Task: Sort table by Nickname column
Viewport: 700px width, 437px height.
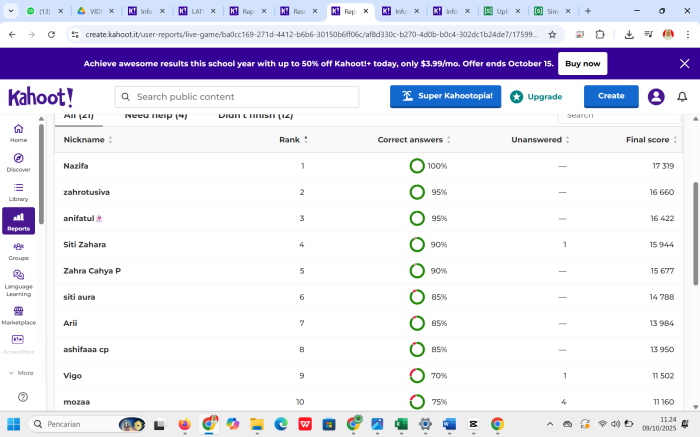Action: [86, 140]
